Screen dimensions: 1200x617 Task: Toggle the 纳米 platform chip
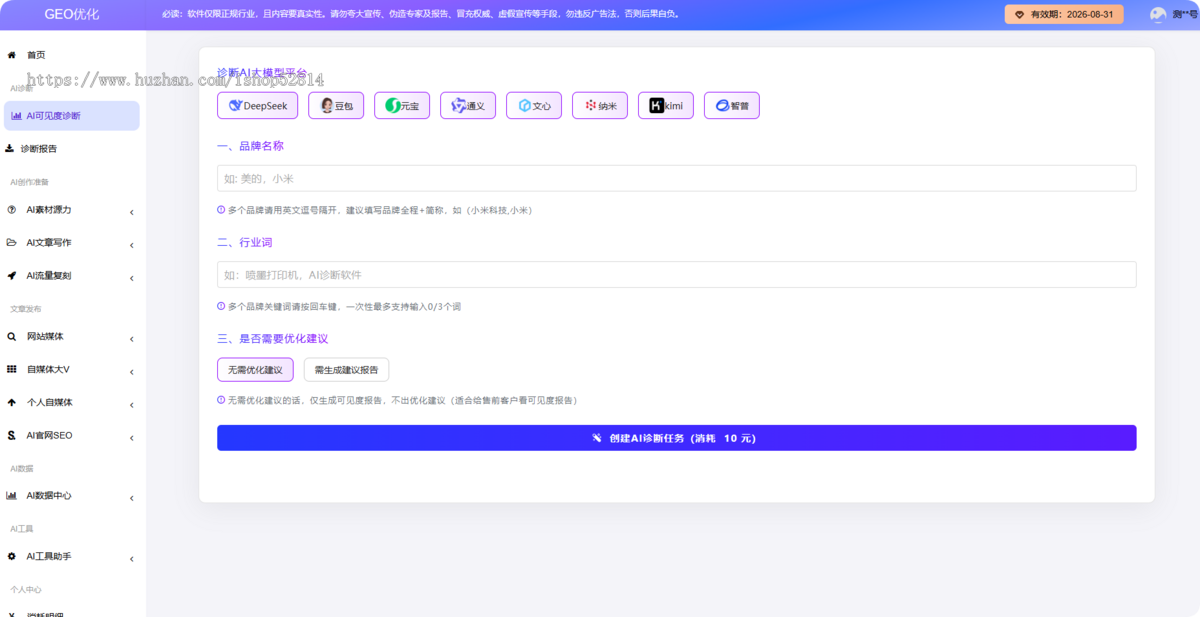click(600, 105)
